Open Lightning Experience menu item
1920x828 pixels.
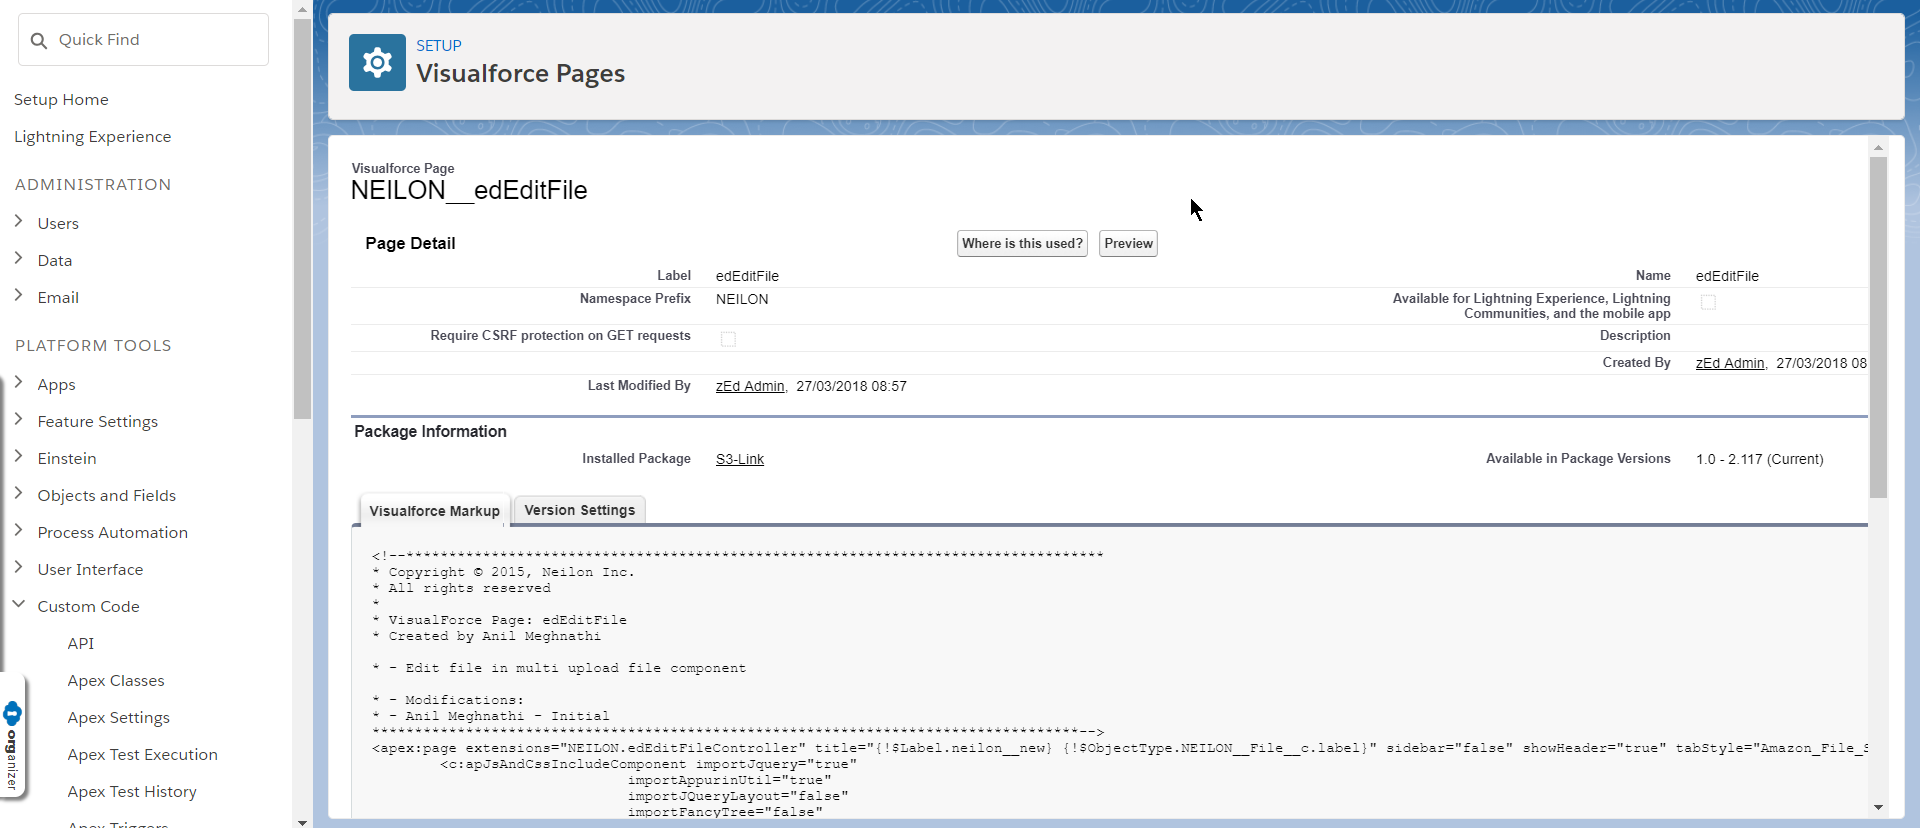coord(92,136)
